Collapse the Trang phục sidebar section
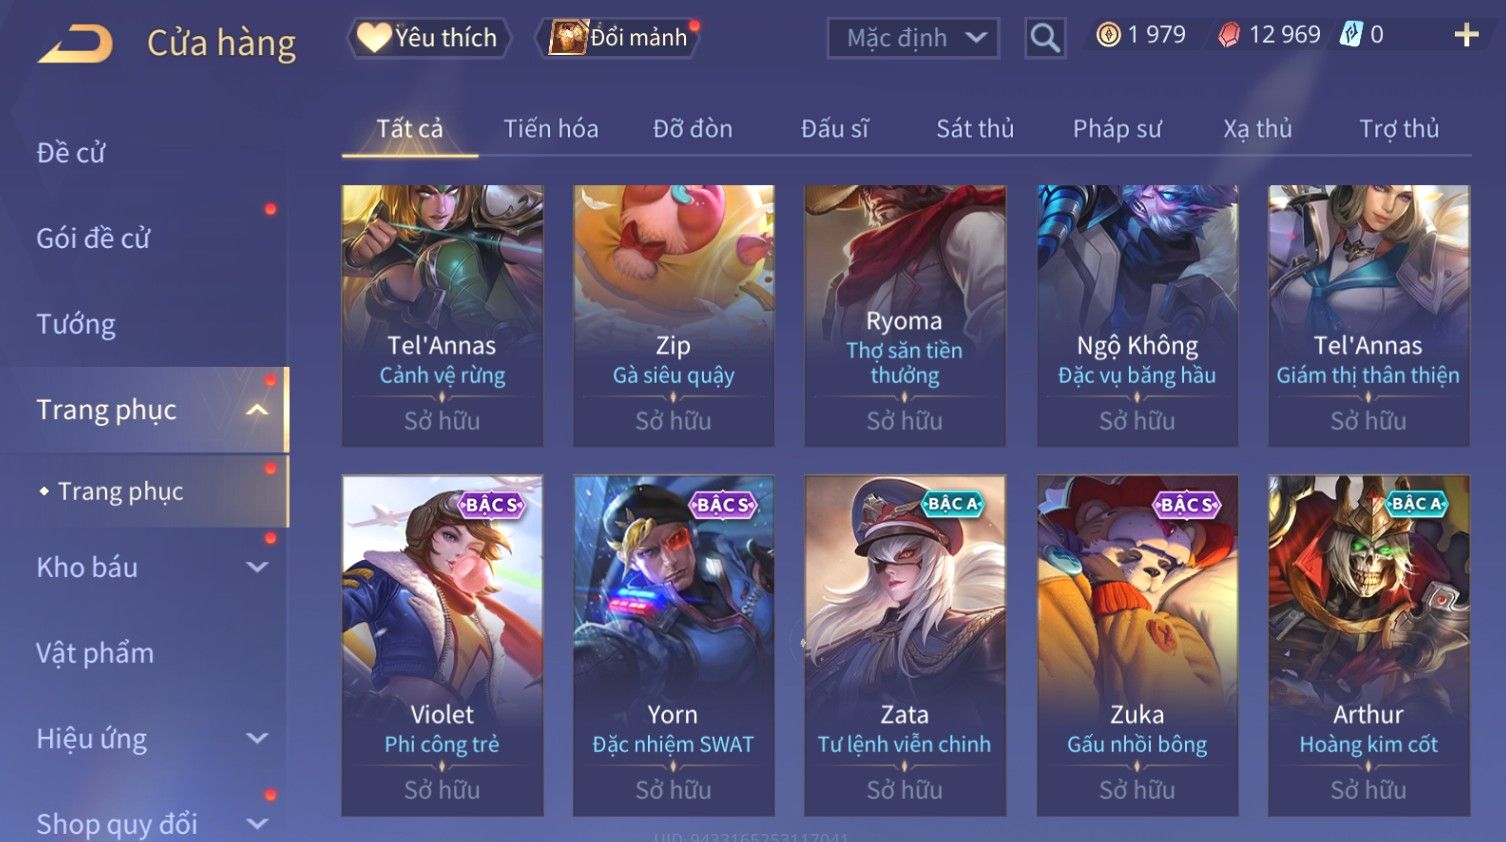 (257, 410)
